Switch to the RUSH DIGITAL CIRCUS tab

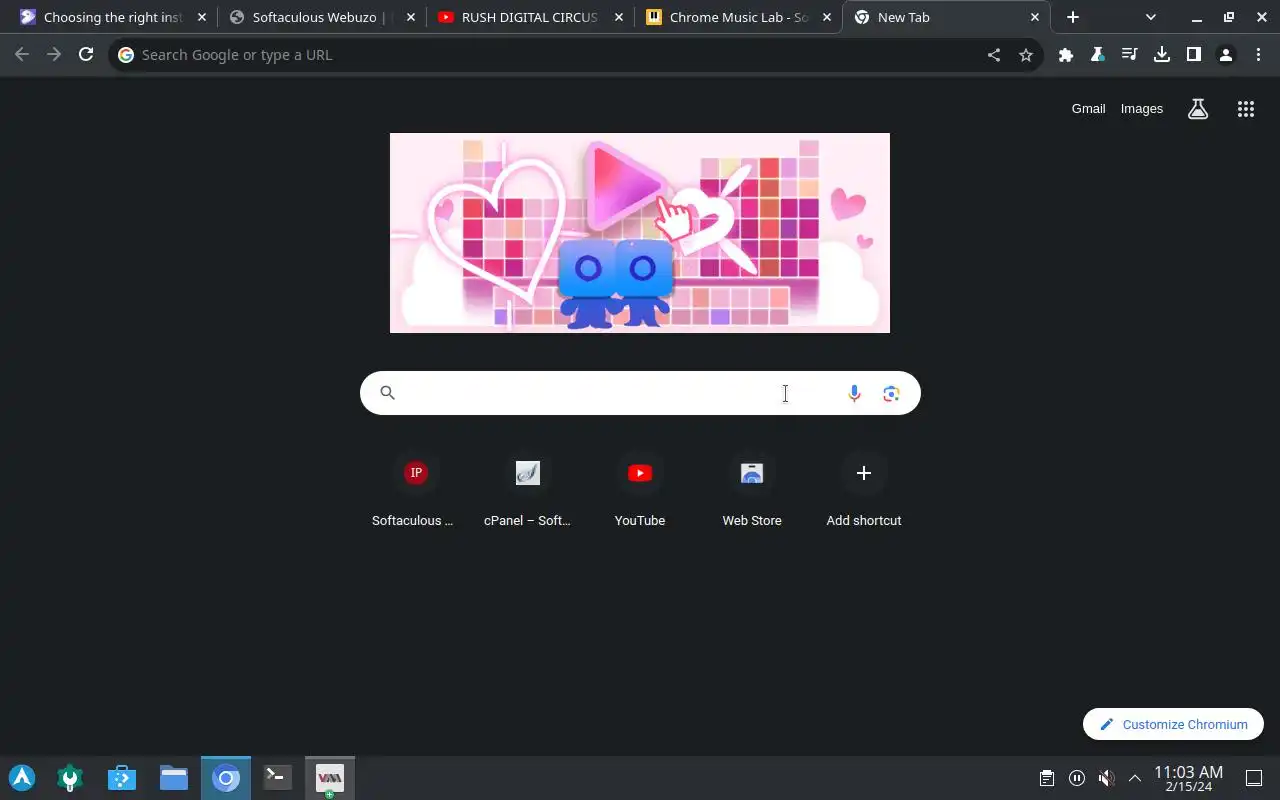pyautogui.click(x=530, y=17)
